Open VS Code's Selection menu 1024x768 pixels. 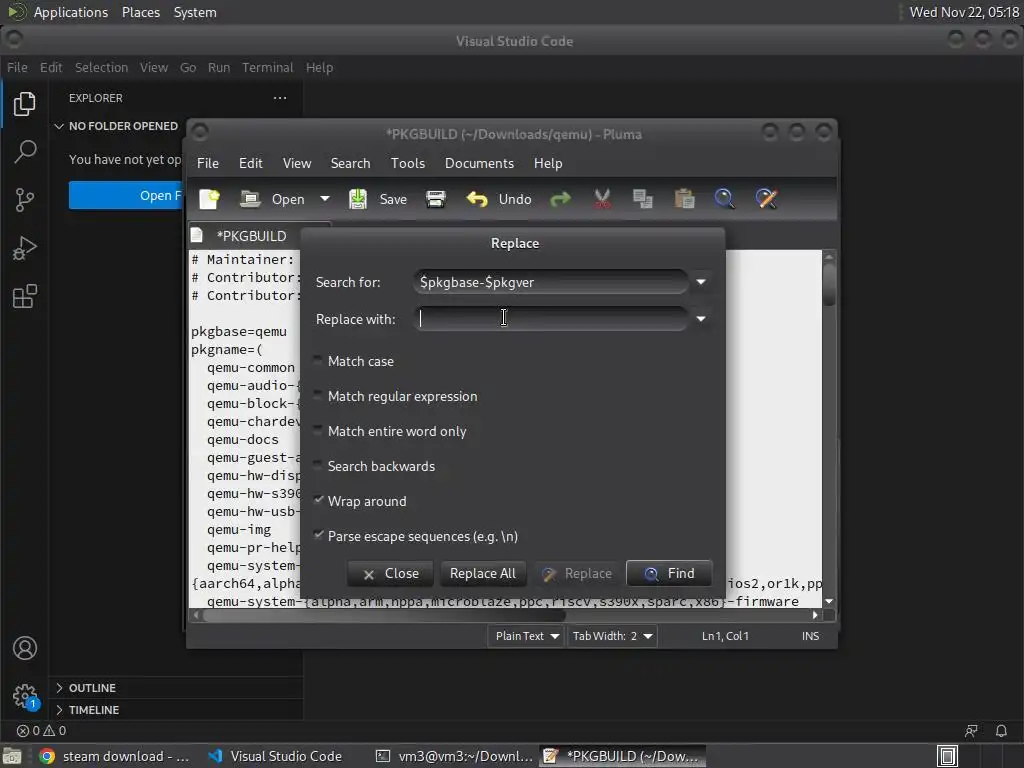101,67
